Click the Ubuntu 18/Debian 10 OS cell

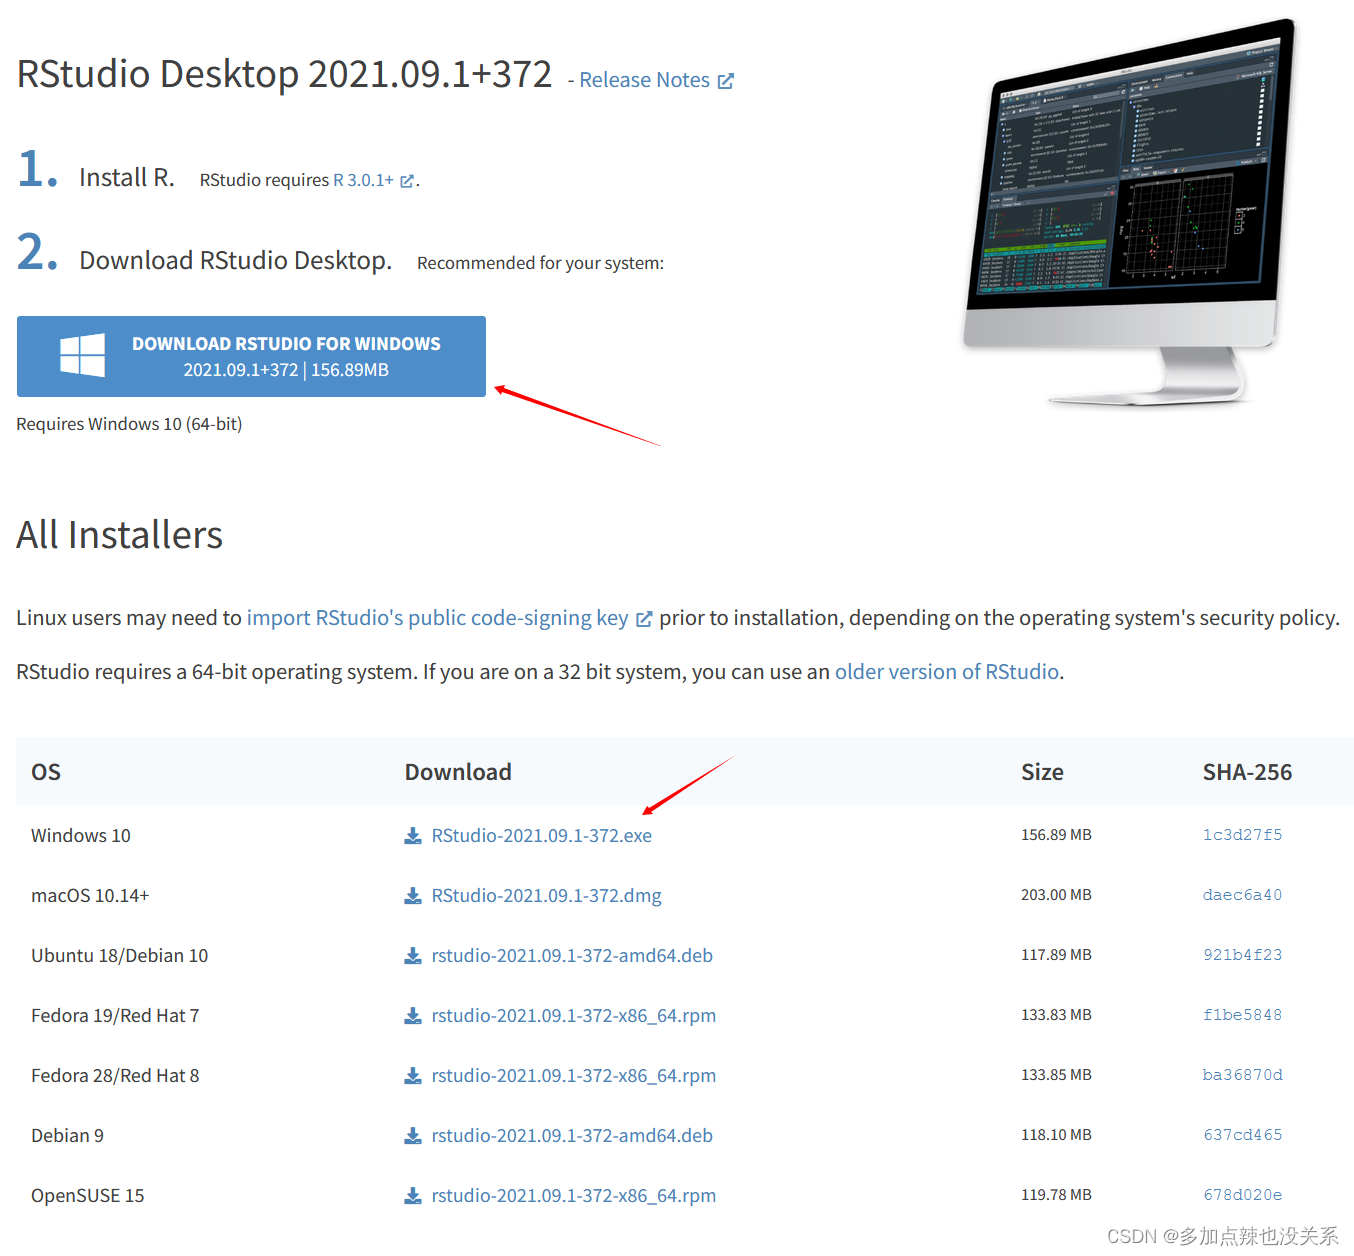point(120,956)
